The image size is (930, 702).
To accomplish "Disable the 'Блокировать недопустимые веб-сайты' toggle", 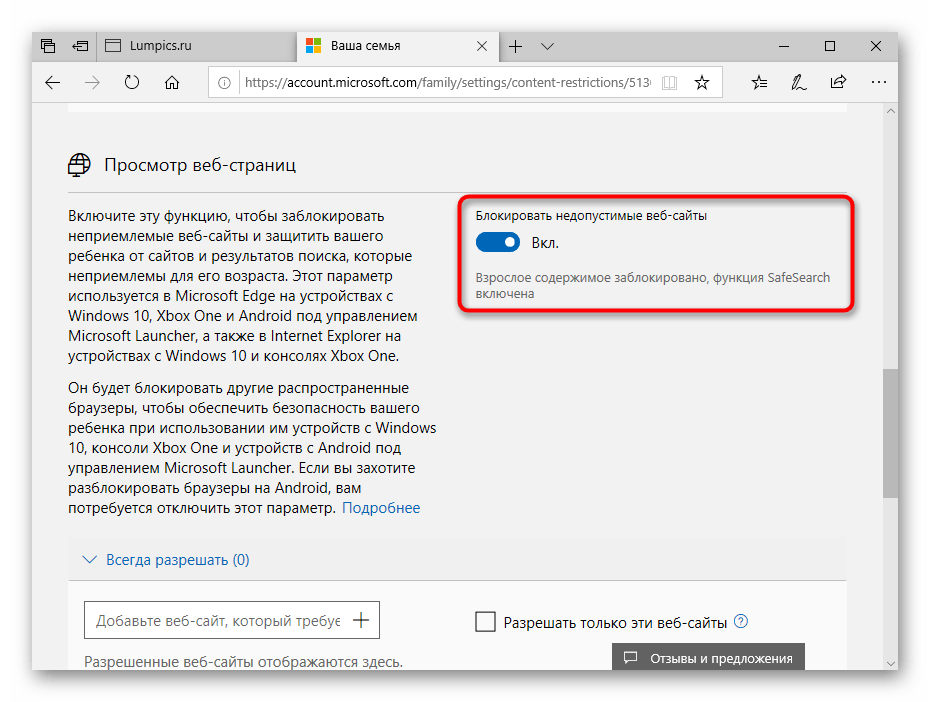I will pos(497,242).
